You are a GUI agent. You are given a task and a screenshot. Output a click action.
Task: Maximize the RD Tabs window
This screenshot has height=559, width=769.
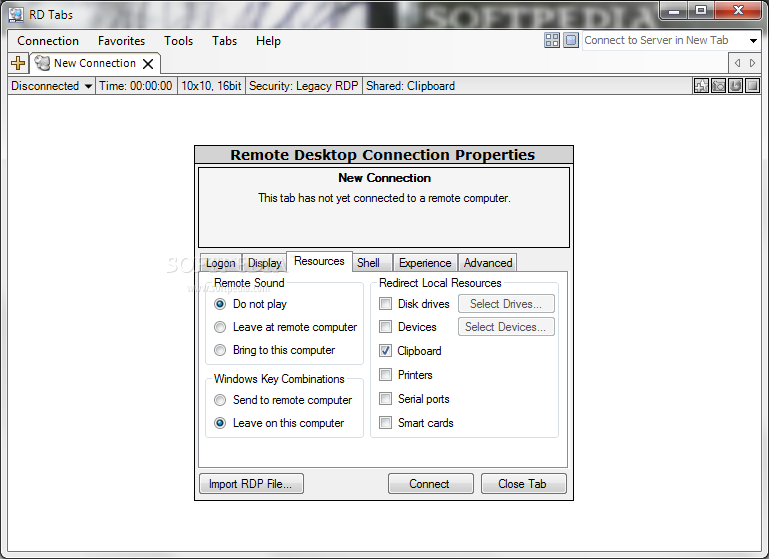click(701, 11)
